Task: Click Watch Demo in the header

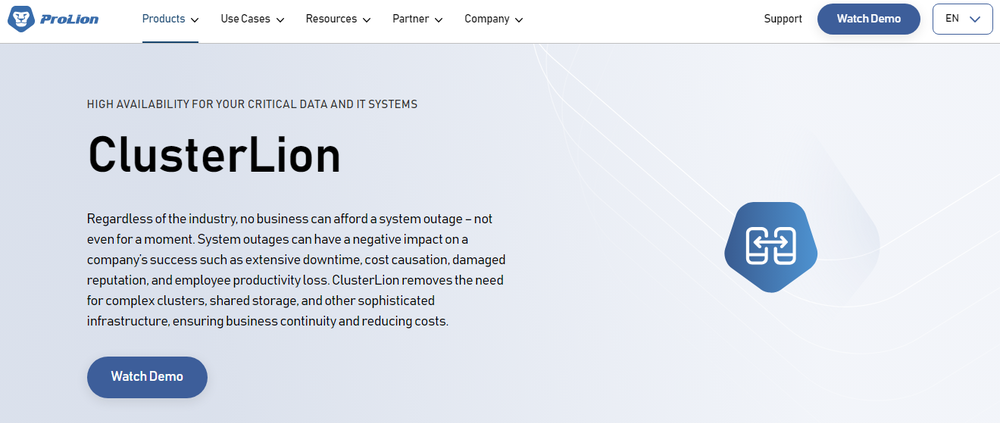Action: point(869,19)
